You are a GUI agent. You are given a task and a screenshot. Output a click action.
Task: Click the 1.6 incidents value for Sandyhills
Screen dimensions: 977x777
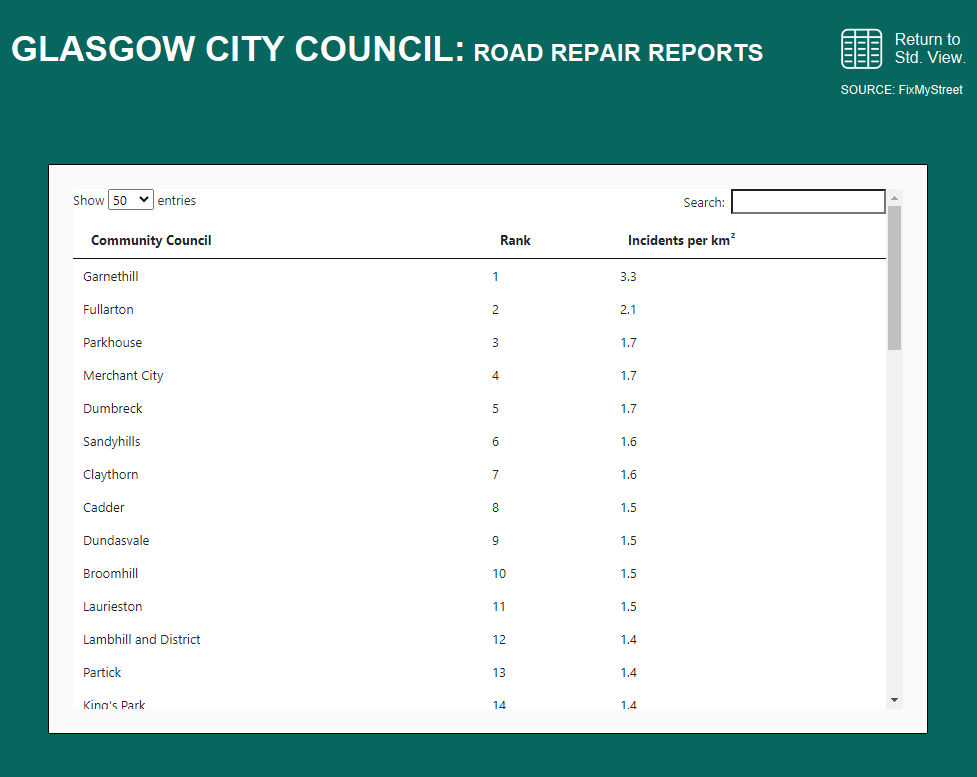click(628, 442)
